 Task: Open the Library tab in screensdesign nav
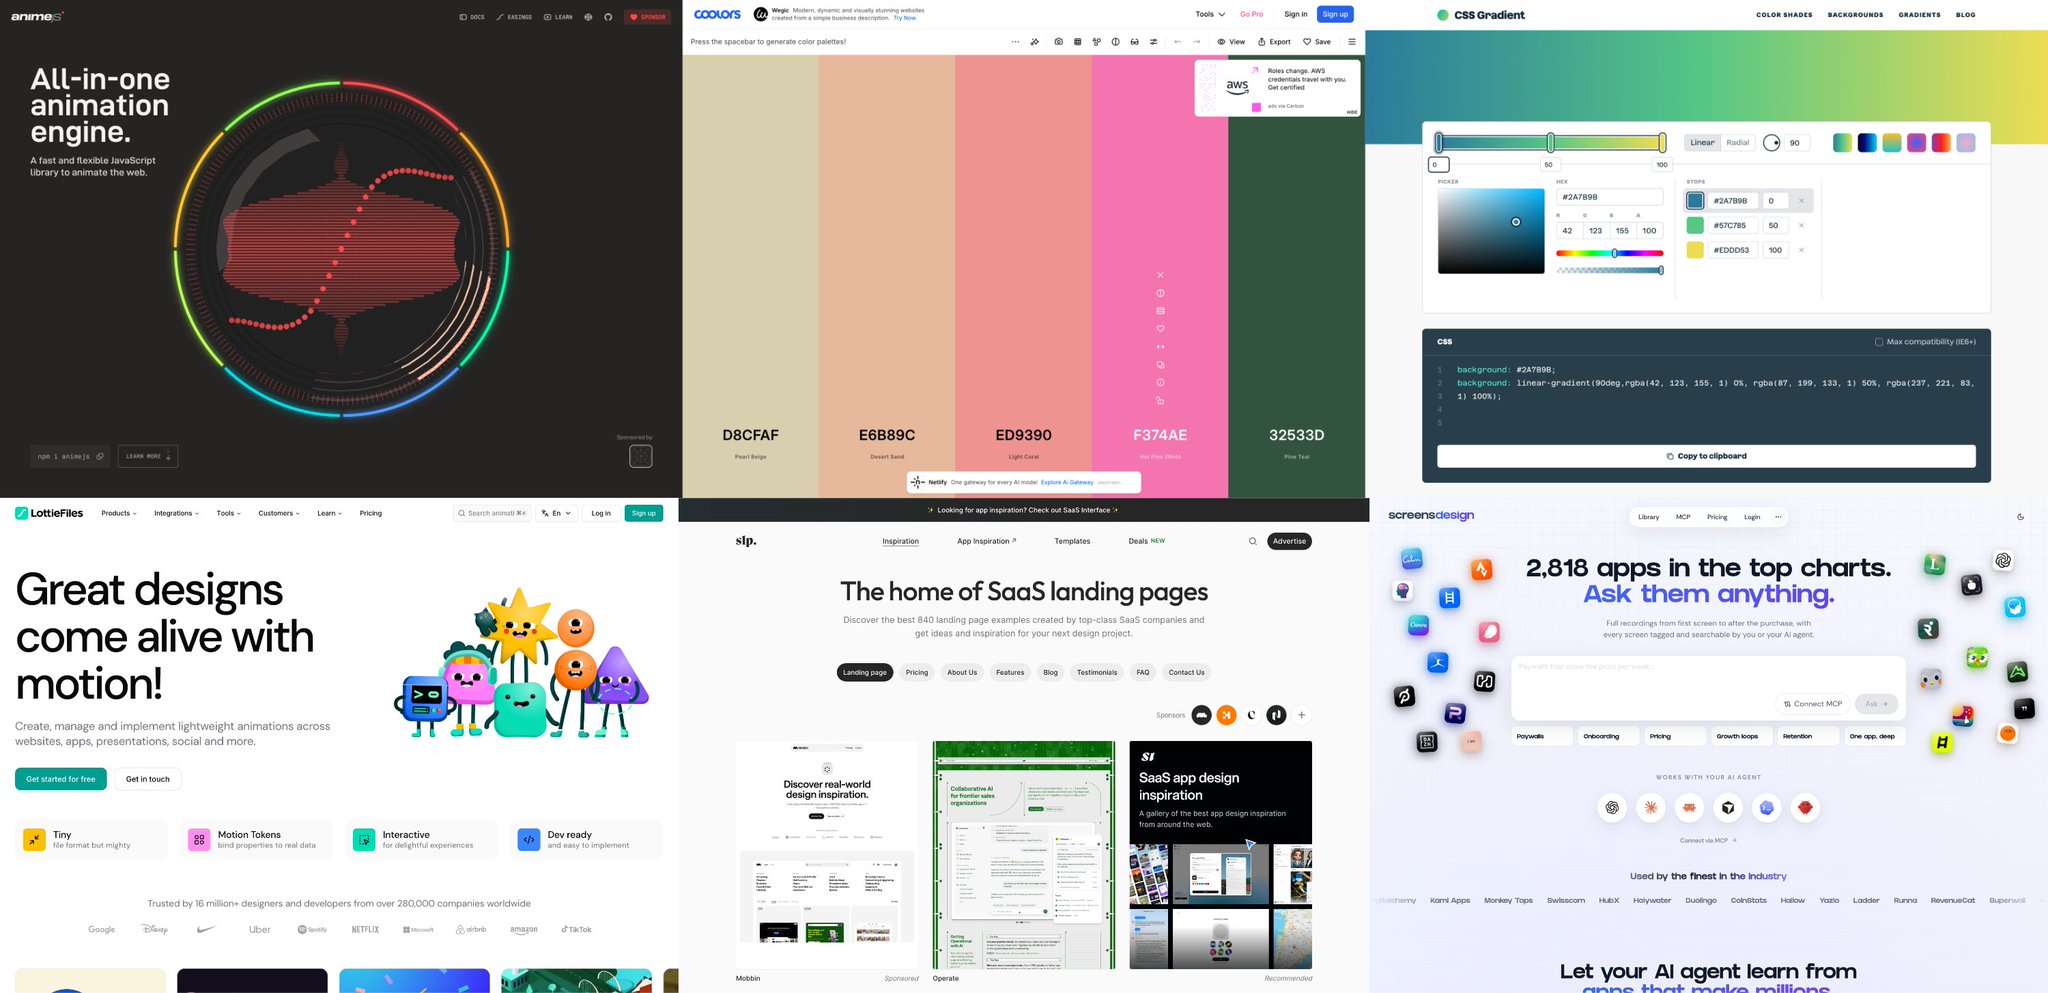tap(1648, 517)
